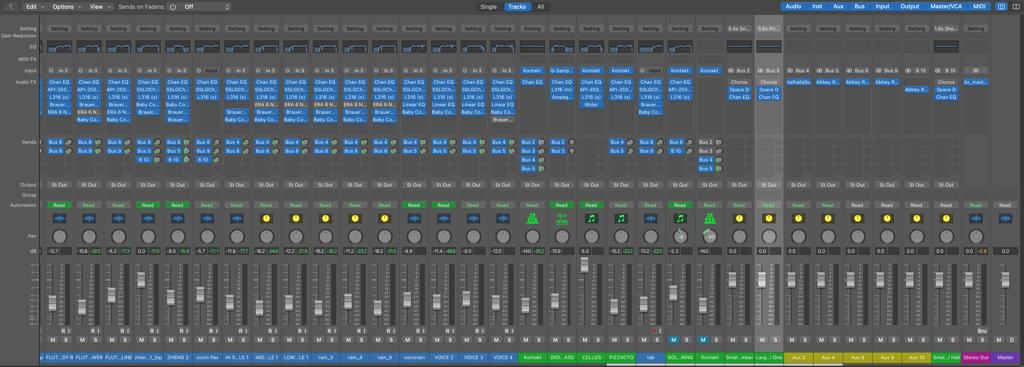The width and height of the screenshot is (1024, 367).
Task: Click the waveform icon on Master channel
Action: tap(1005, 218)
